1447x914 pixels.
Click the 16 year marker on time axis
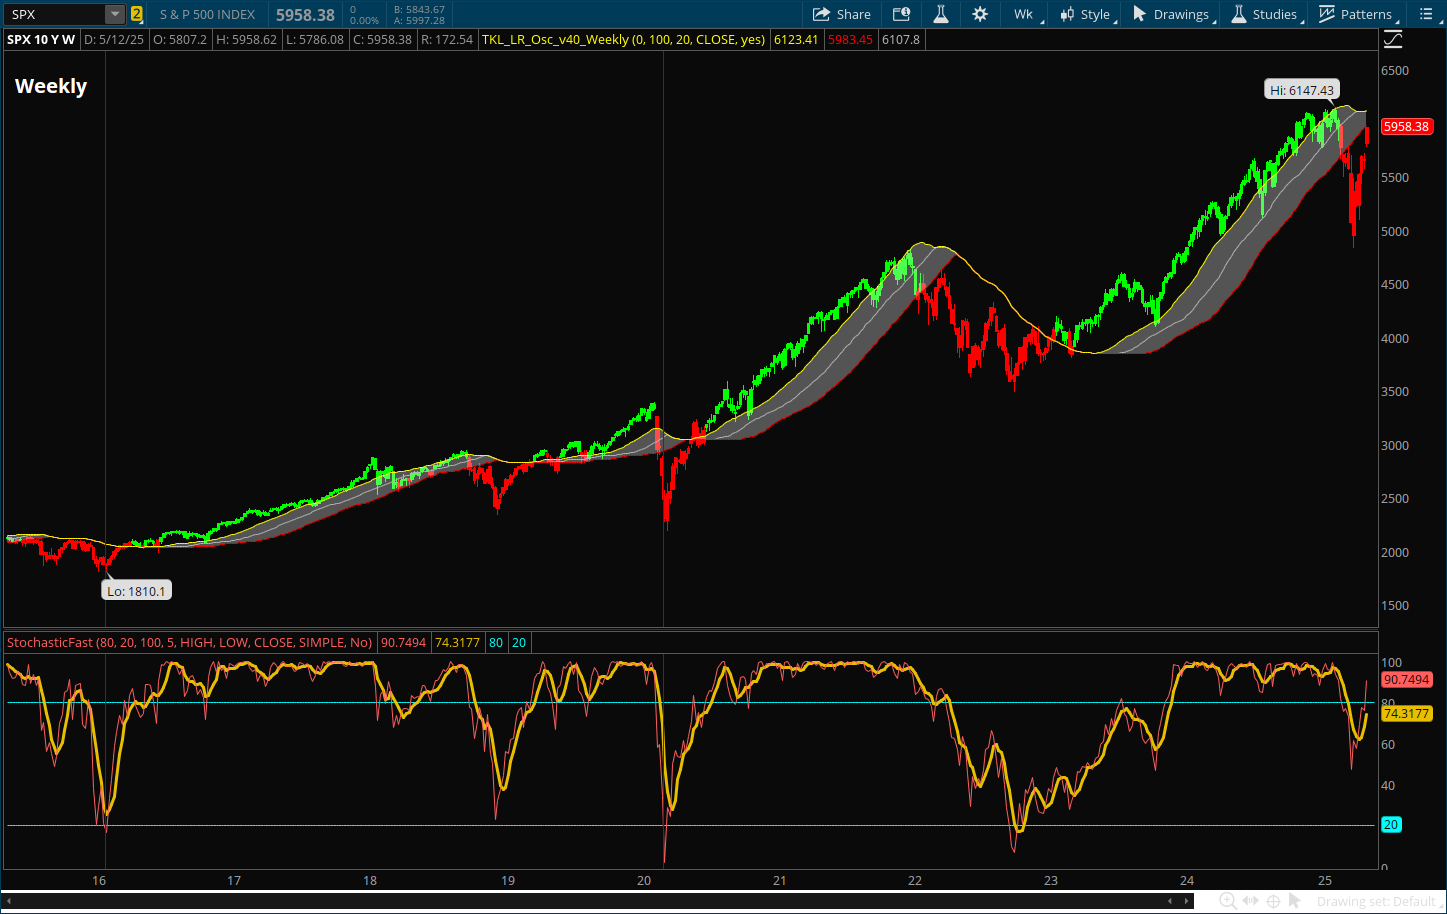coord(99,880)
